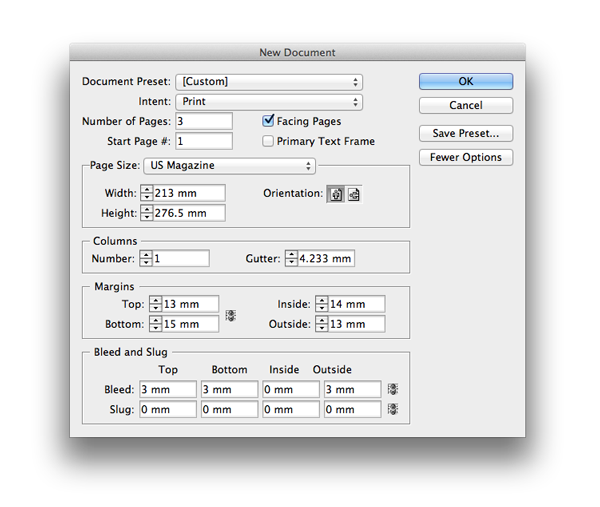Screen dimensions: 600x507
Task: Click Number of Pages field
Action: coord(204,121)
